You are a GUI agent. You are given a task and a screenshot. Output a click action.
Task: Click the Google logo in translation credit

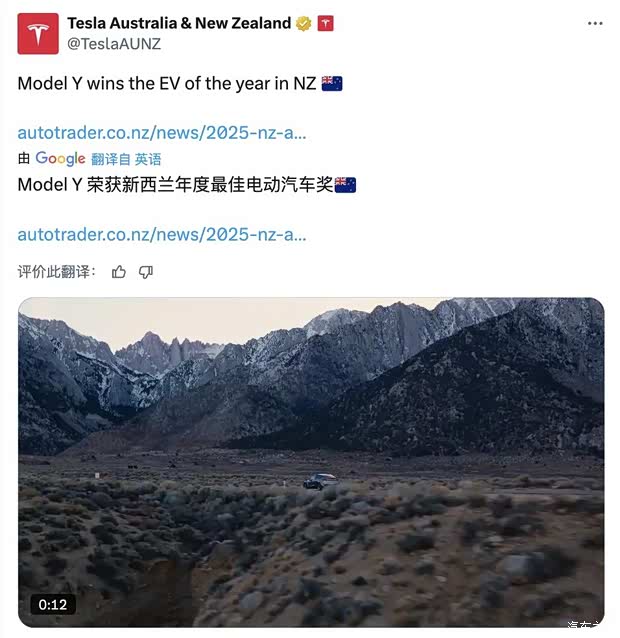point(60,158)
